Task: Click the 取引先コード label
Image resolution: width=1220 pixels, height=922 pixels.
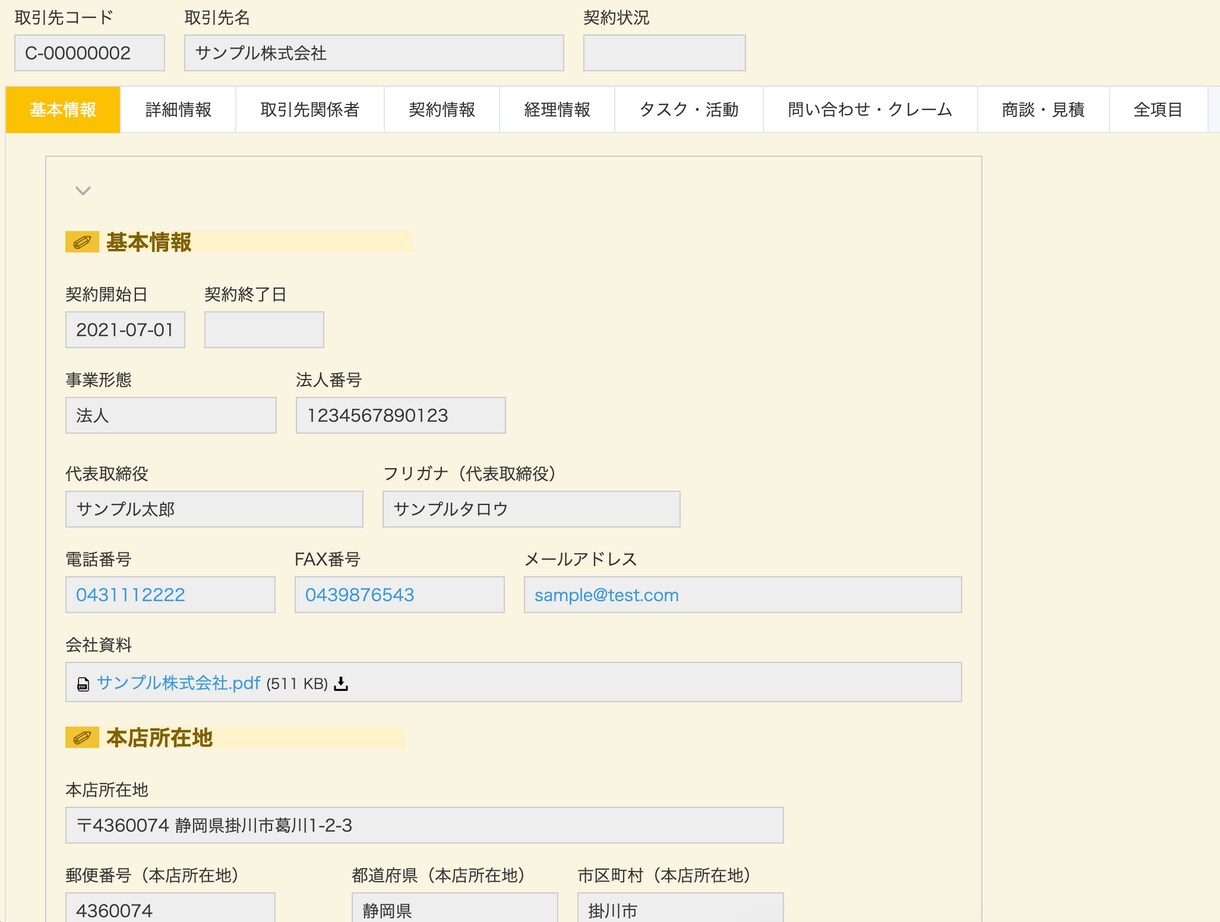Action: point(64,18)
